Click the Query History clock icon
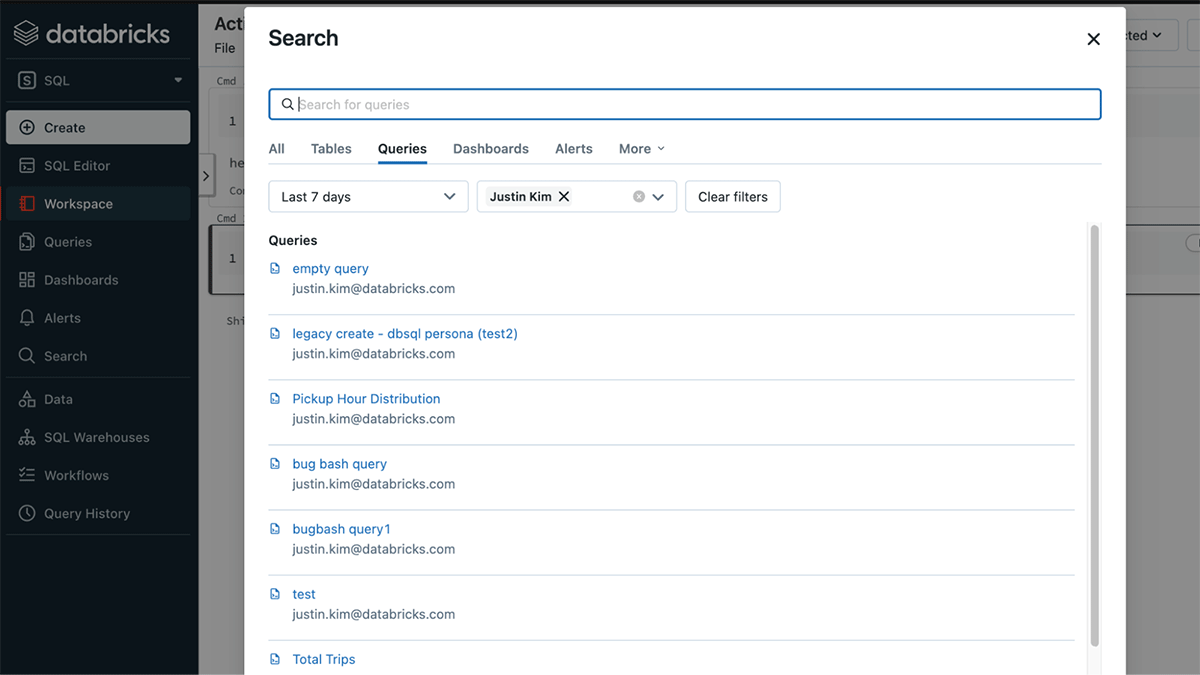The image size is (1200, 675). [x=27, y=514]
